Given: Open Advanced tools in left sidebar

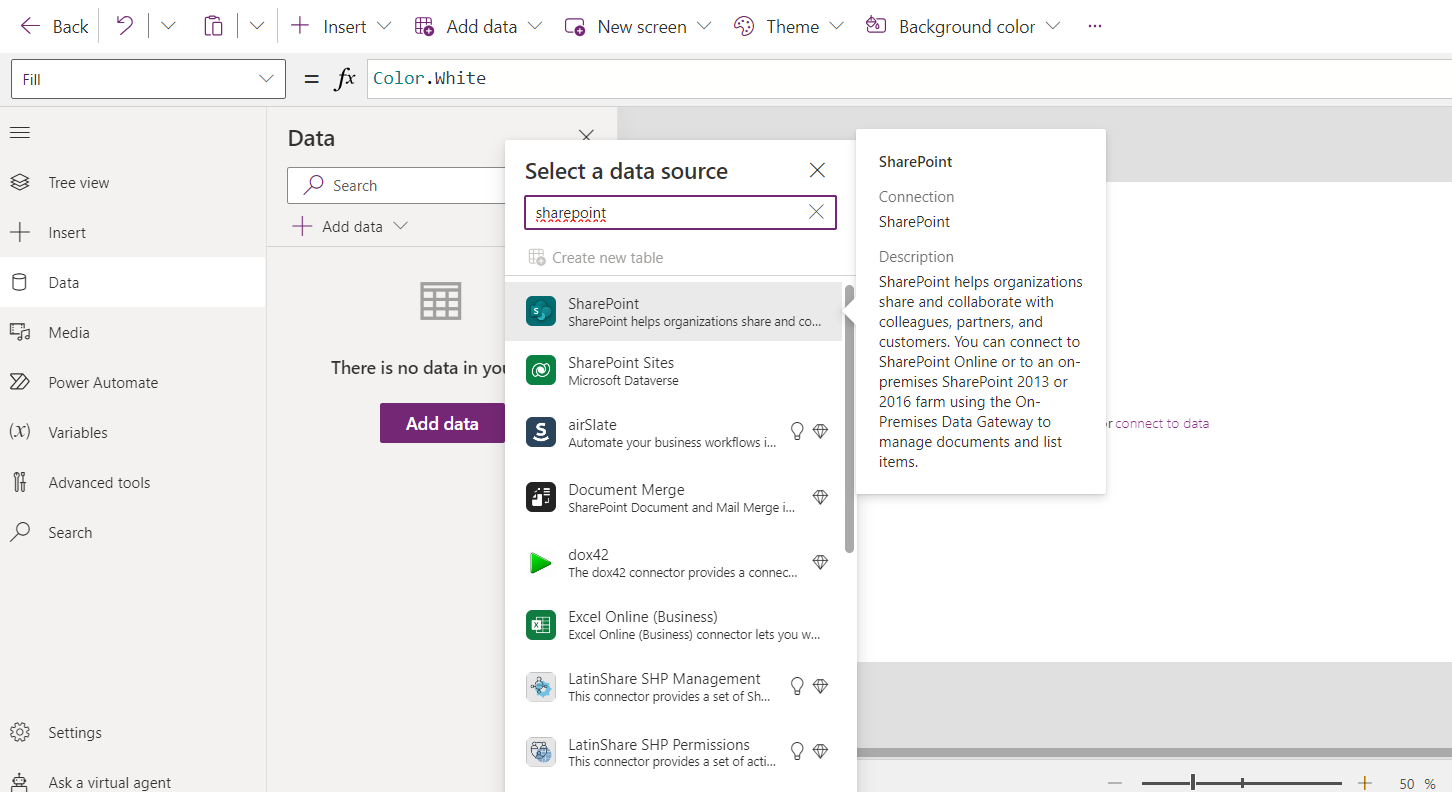Looking at the screenshot, I should [x=133, y=482].
